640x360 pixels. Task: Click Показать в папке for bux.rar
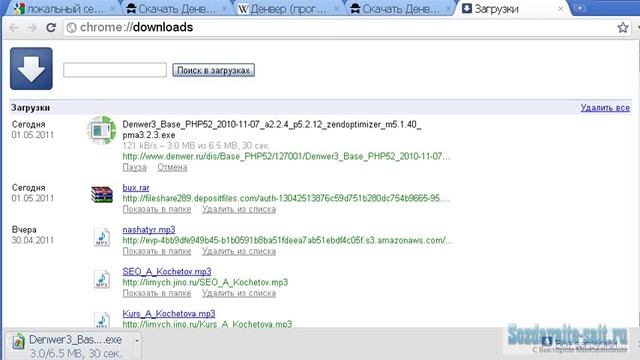coord(157,209)
